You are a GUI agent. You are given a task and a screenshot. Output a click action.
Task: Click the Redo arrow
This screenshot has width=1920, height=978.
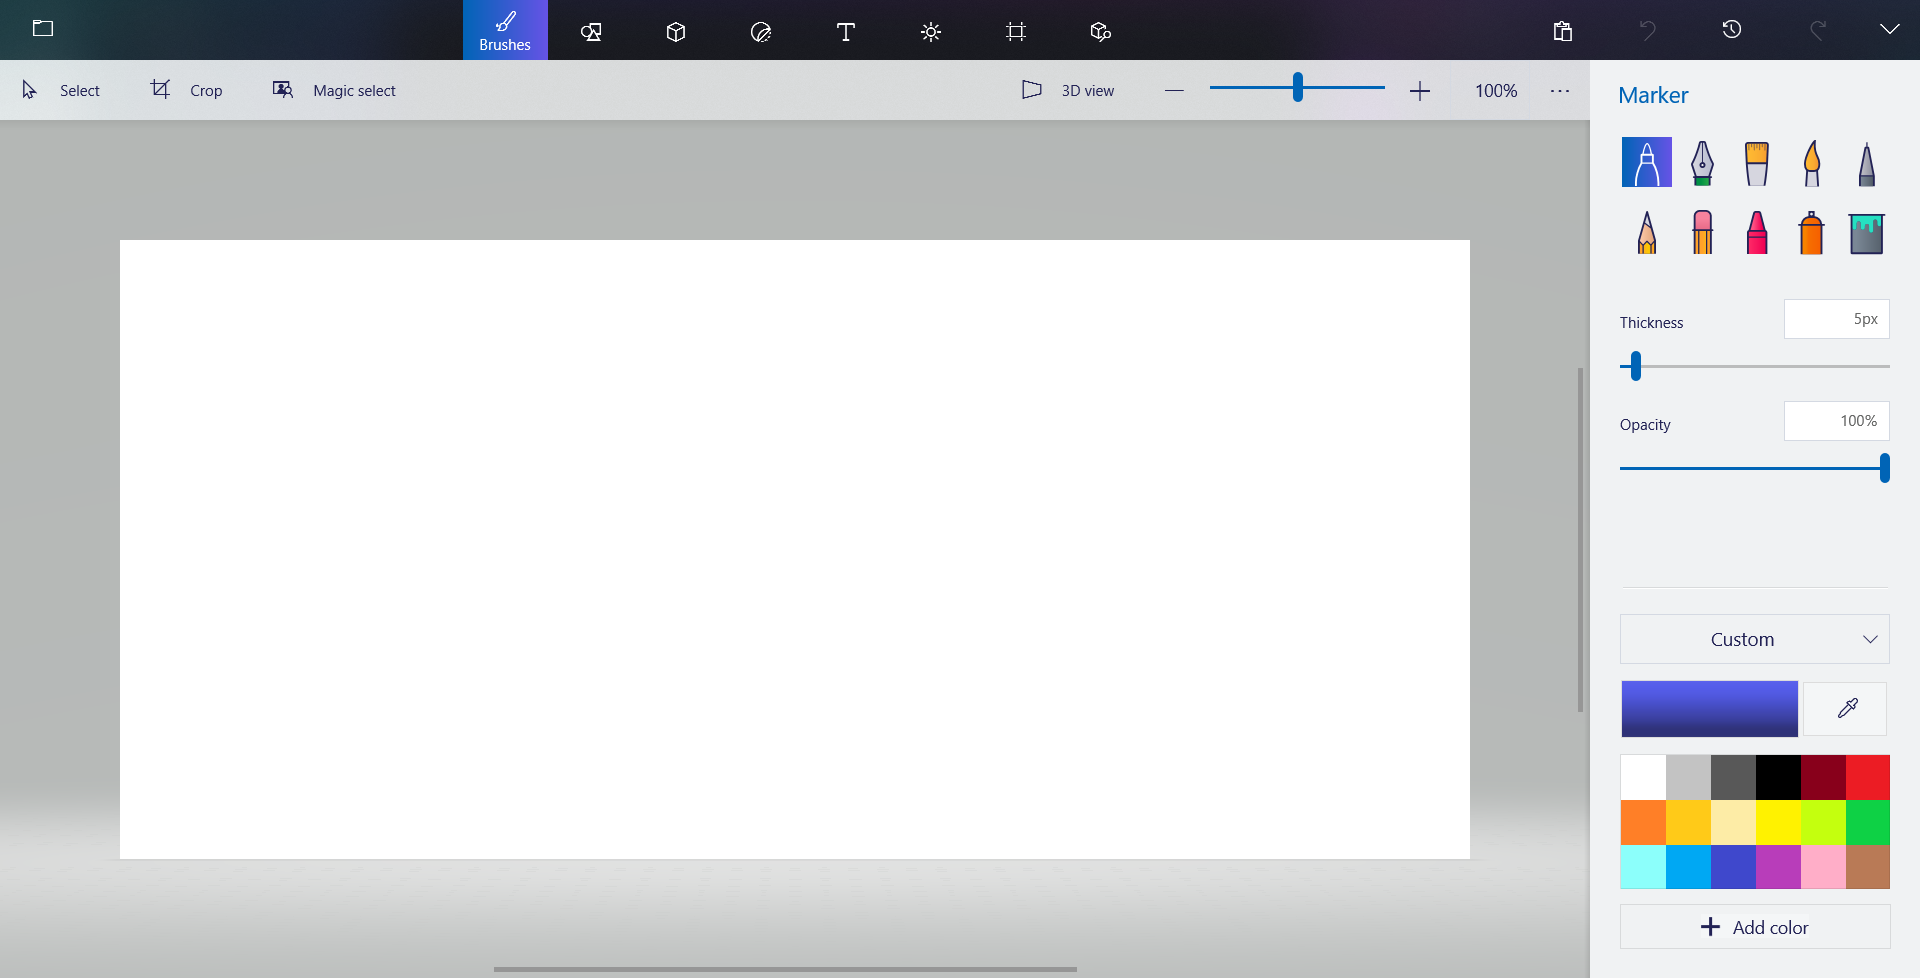coord(1818,30)
